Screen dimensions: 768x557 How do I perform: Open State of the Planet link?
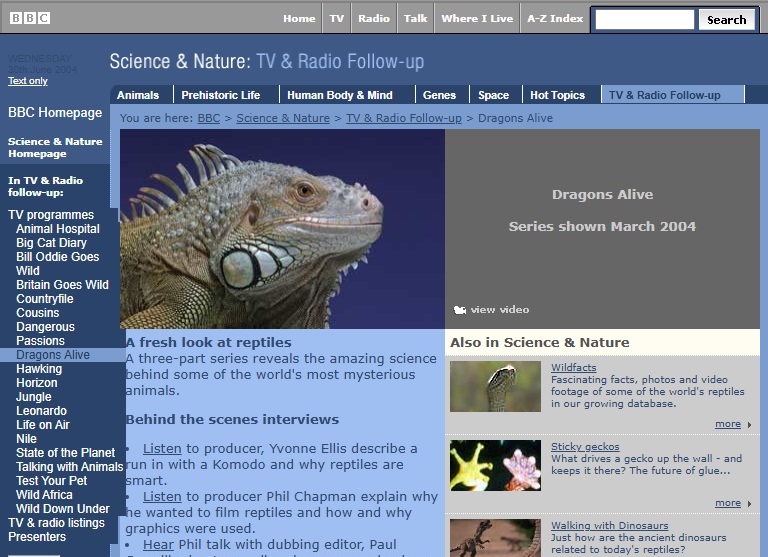(66, 453)
